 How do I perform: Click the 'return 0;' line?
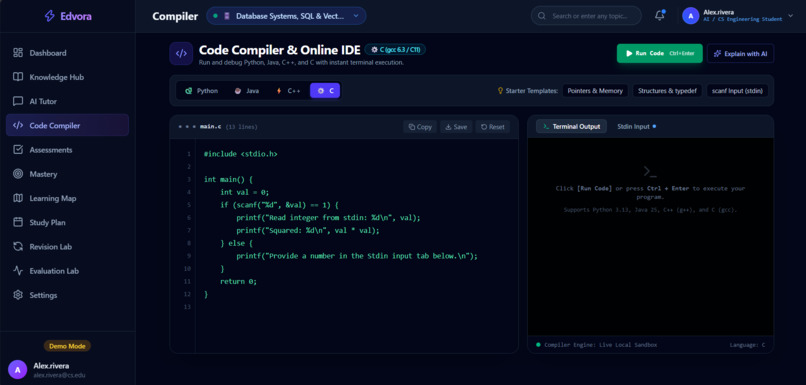238,281
